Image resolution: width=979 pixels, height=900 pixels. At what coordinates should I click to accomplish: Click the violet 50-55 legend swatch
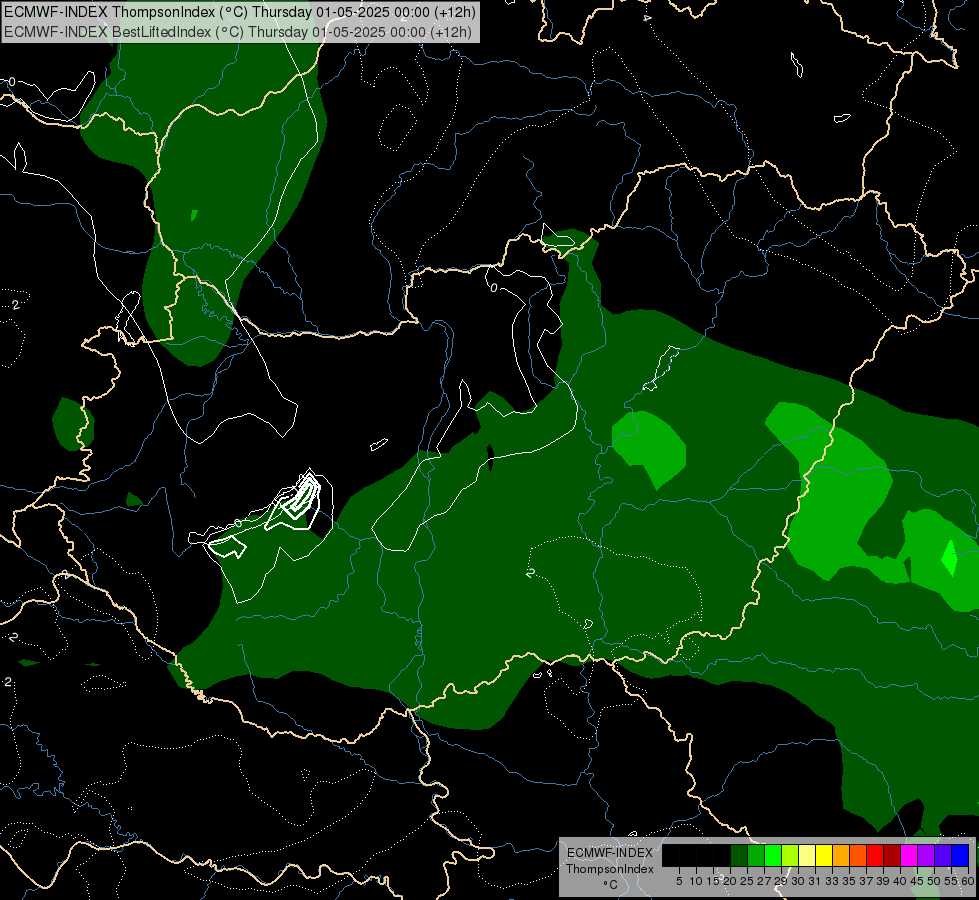pyautogui.click(x=943, y=855)
